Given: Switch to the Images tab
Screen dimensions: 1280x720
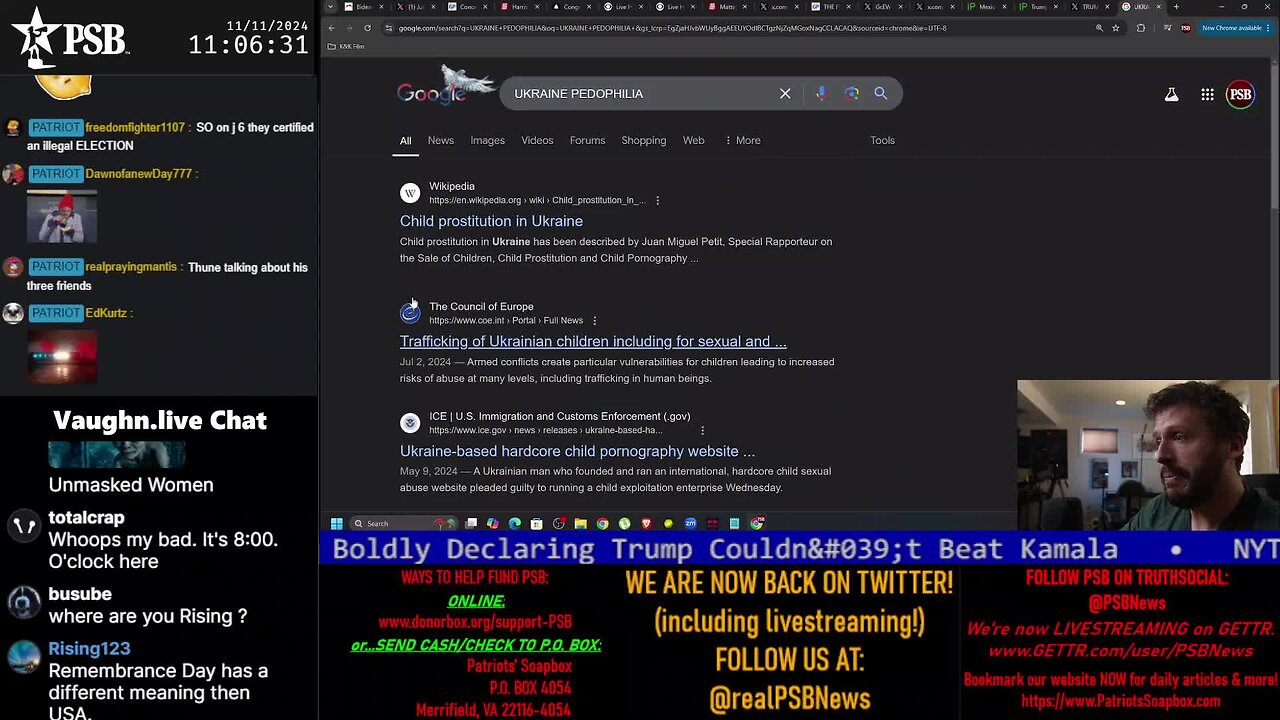Looking at the screenshot, I should 488,140.
